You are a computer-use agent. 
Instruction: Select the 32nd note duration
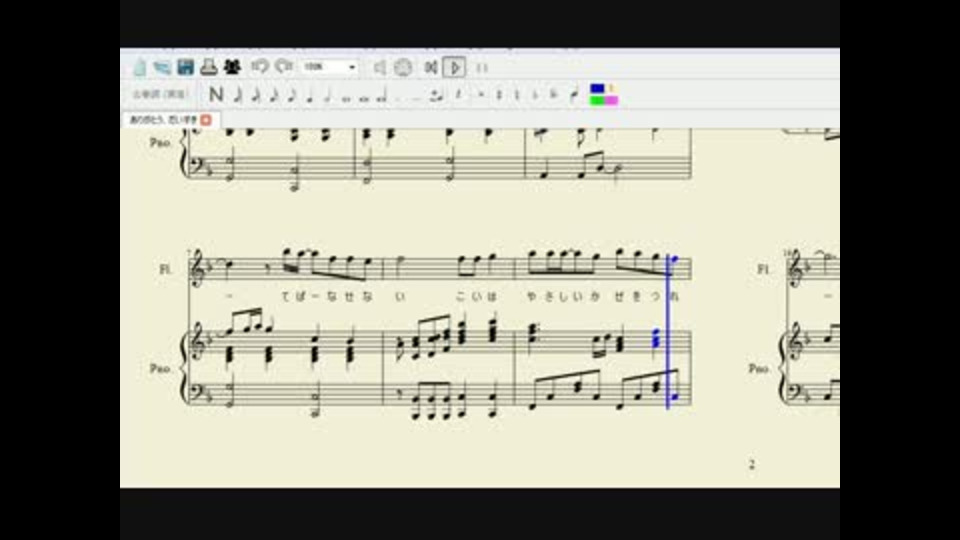(x=256, y=94)
